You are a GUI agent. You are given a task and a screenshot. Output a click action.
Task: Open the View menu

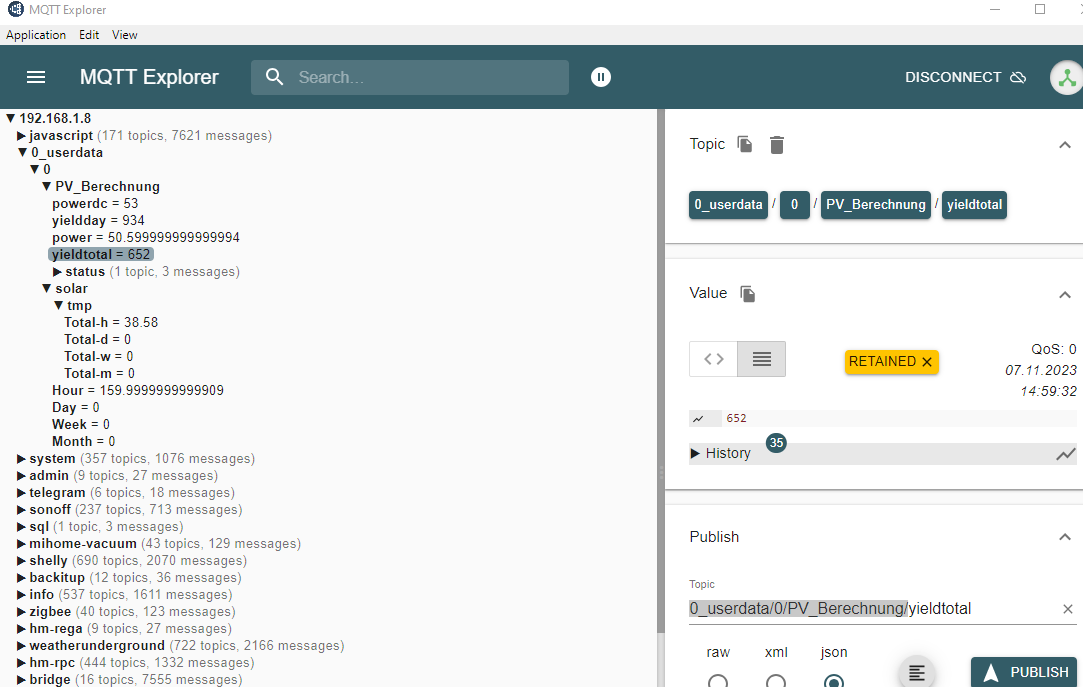[124, 35]
